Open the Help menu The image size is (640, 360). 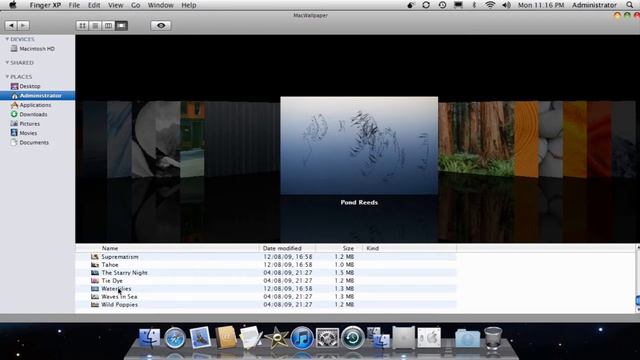pos(189,5)
